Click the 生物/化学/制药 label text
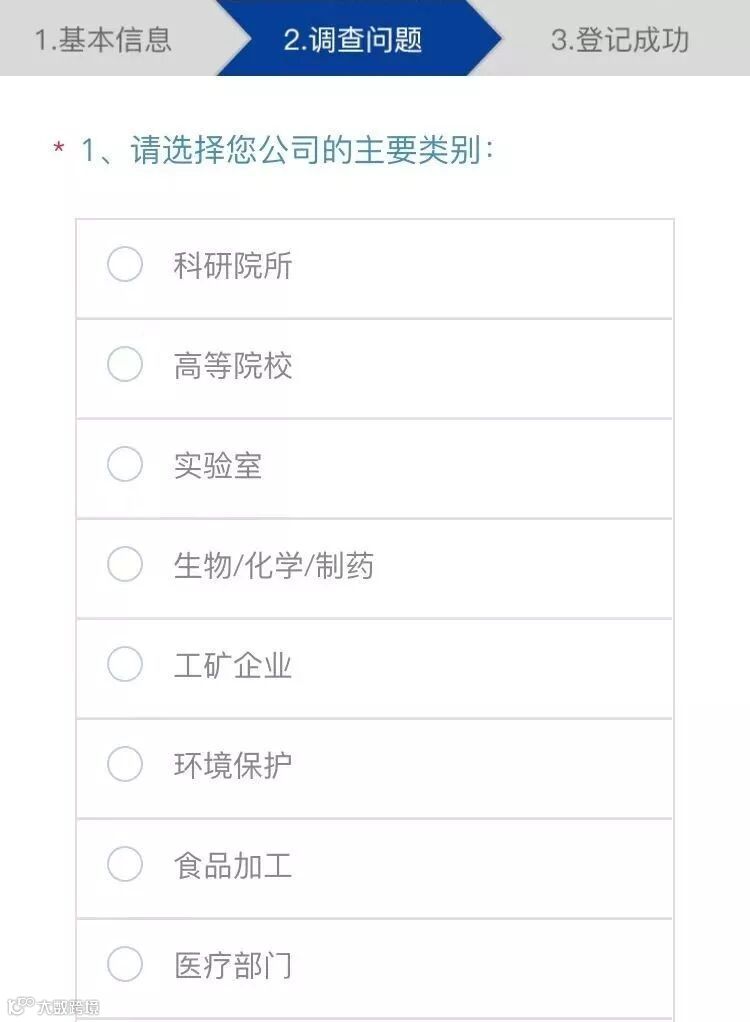The height and width of the screenshot is (1022, 750). [274, 565]
